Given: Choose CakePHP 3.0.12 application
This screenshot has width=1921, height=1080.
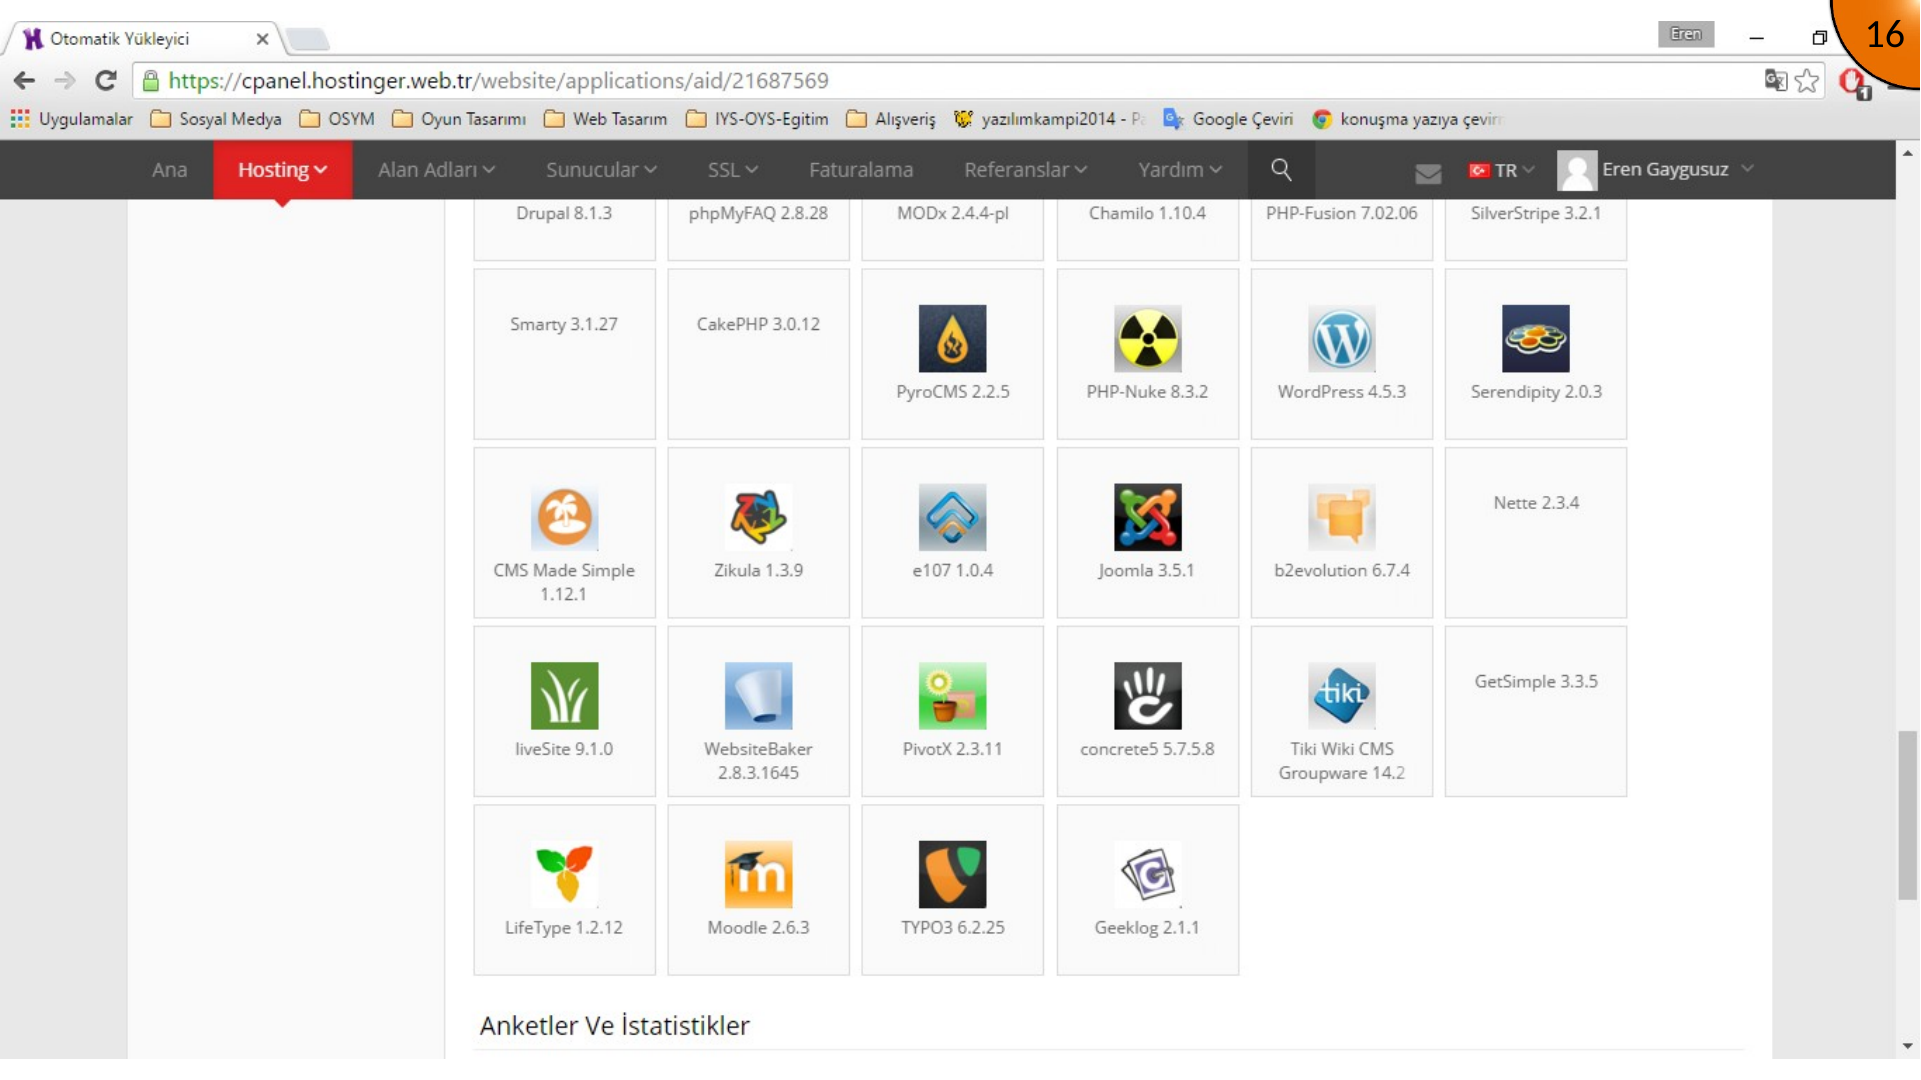Looking at the screenshot, I should coord(758,353).
